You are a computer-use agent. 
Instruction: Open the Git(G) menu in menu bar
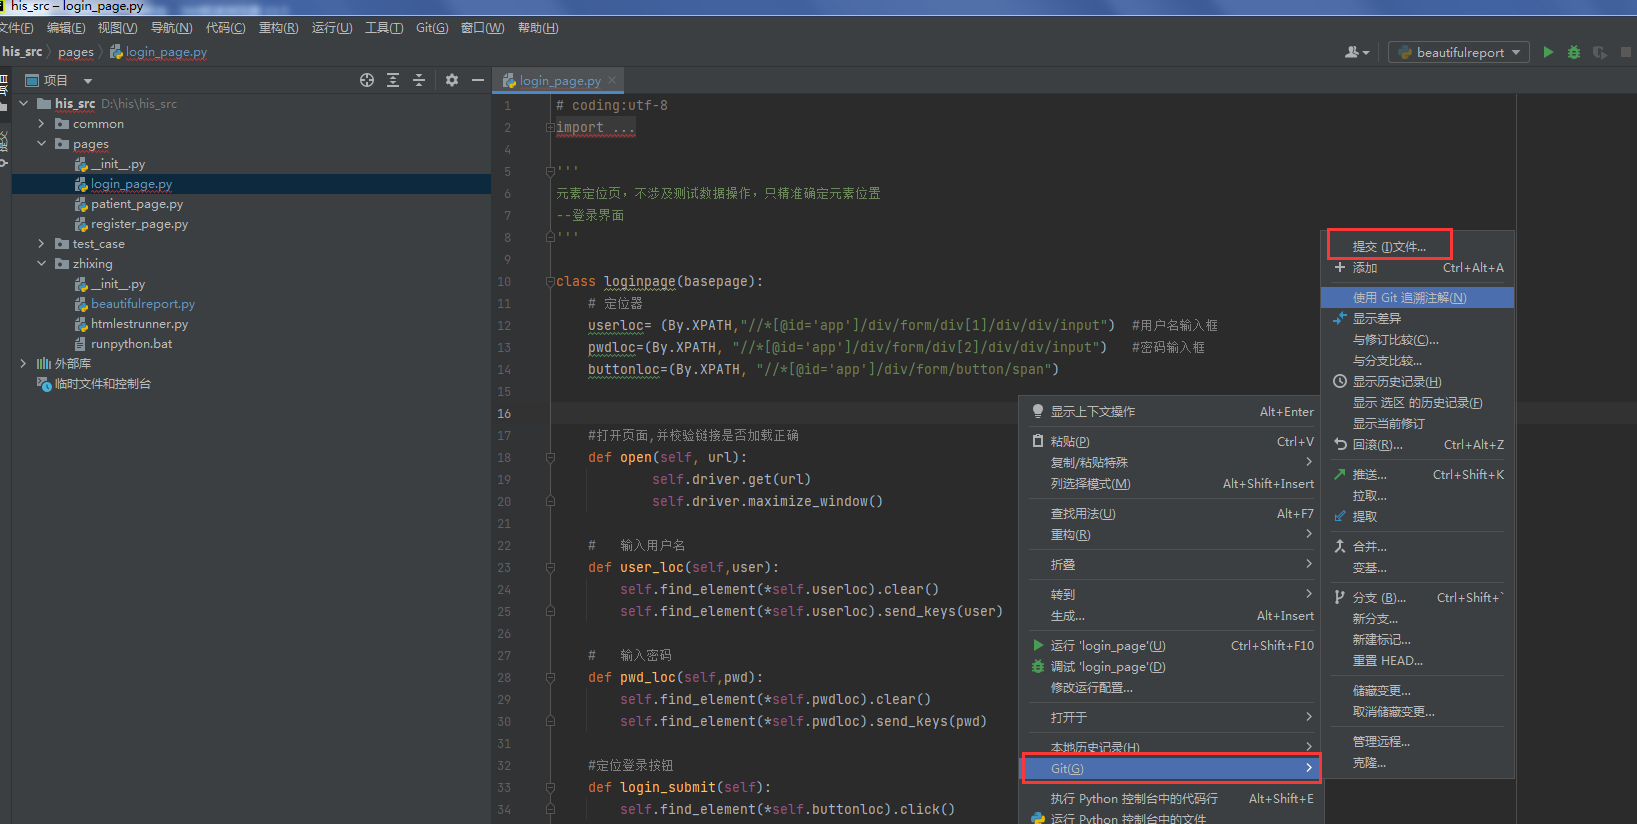point(432,28)
